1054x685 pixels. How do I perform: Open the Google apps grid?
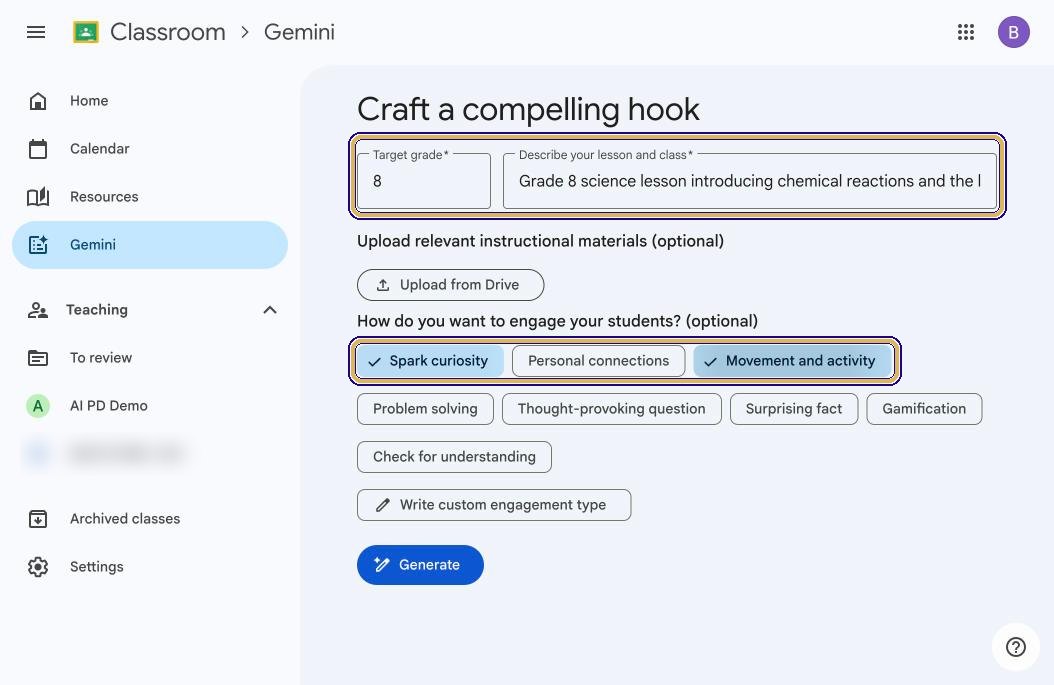(x=966, y=32)
